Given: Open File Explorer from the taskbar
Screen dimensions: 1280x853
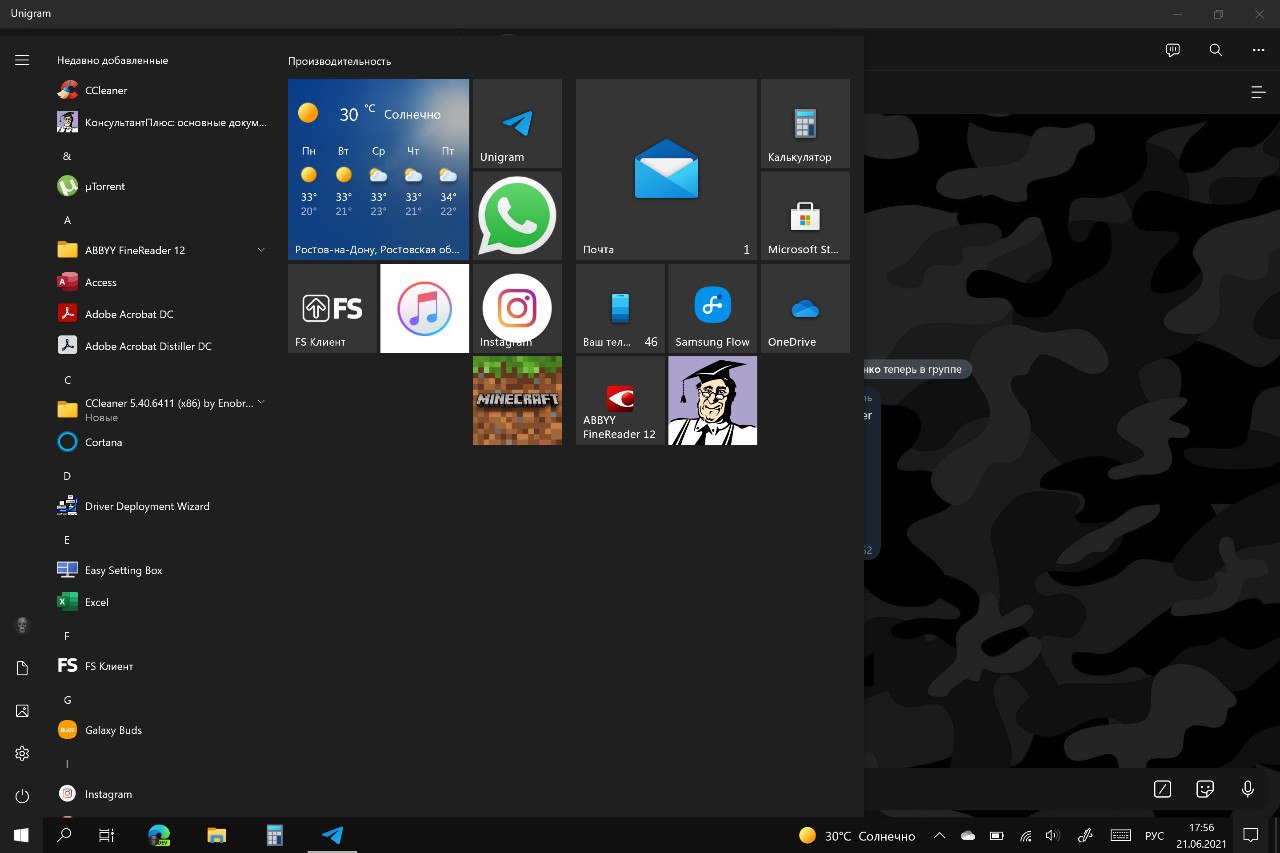Looking at the screenshot, I should (217, 835).
